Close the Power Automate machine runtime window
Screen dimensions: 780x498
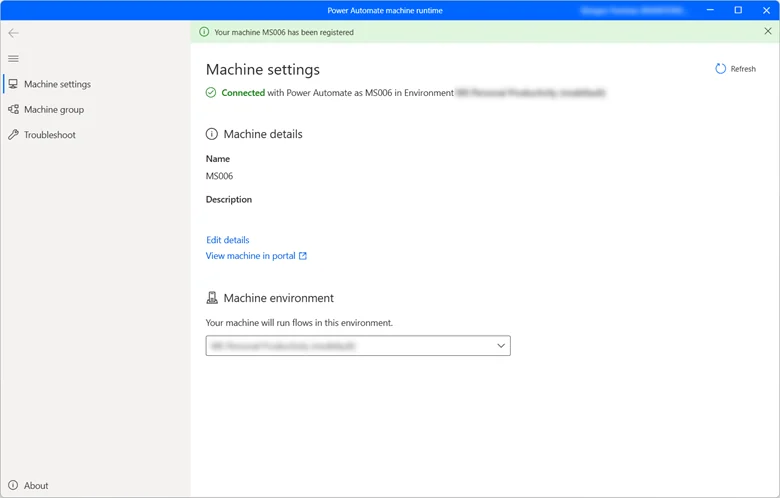click(x=766, y=10)
